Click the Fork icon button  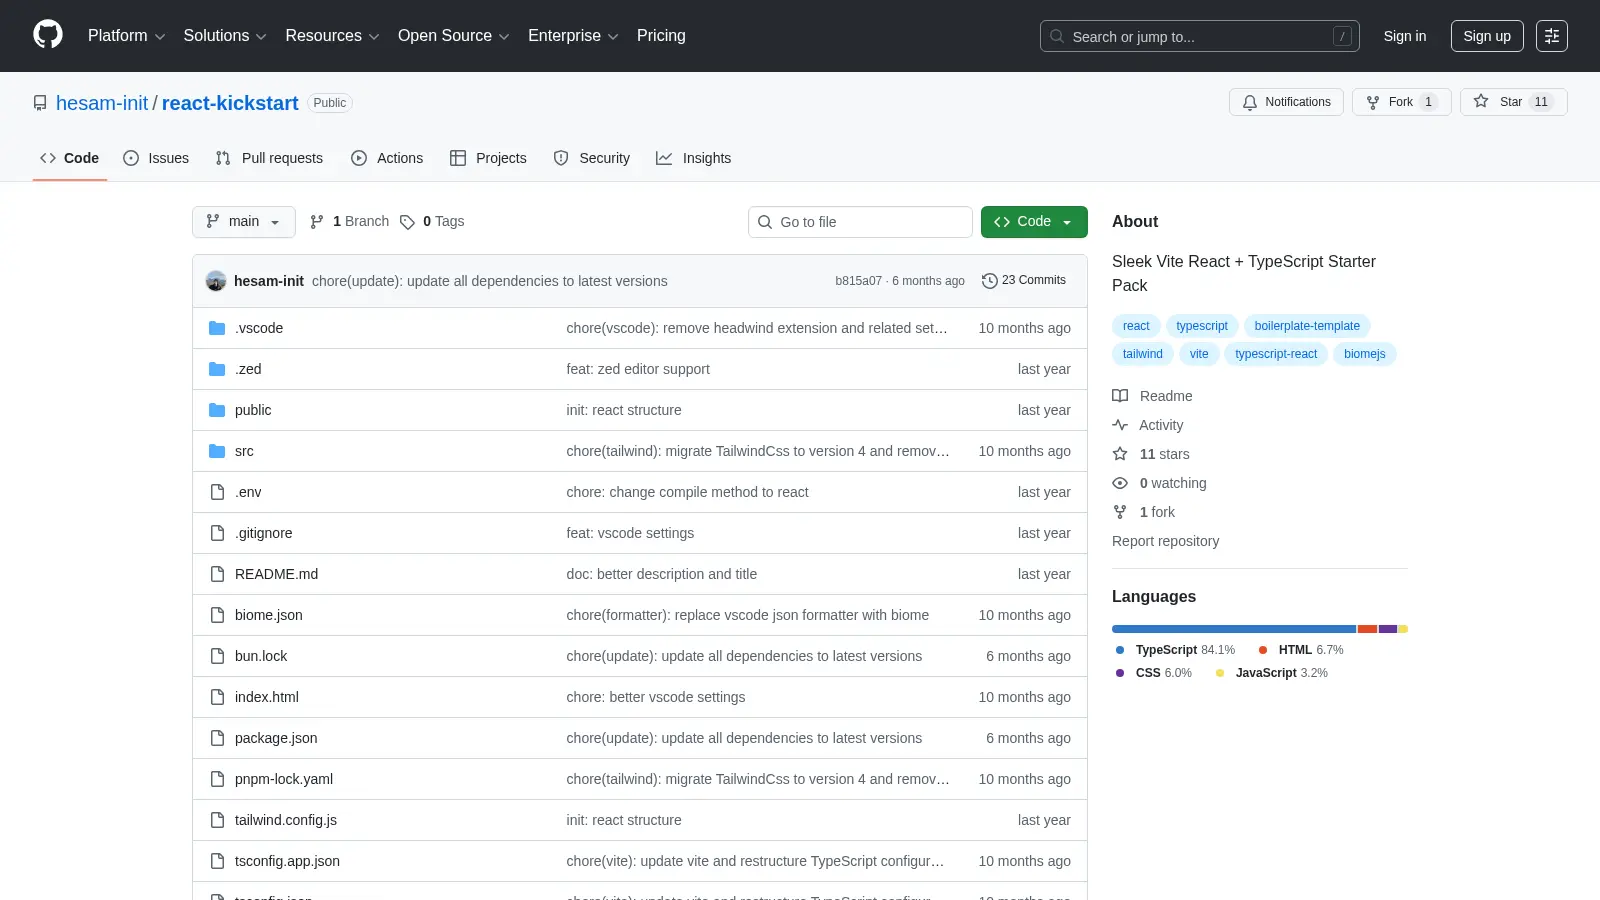point(1373,102)
